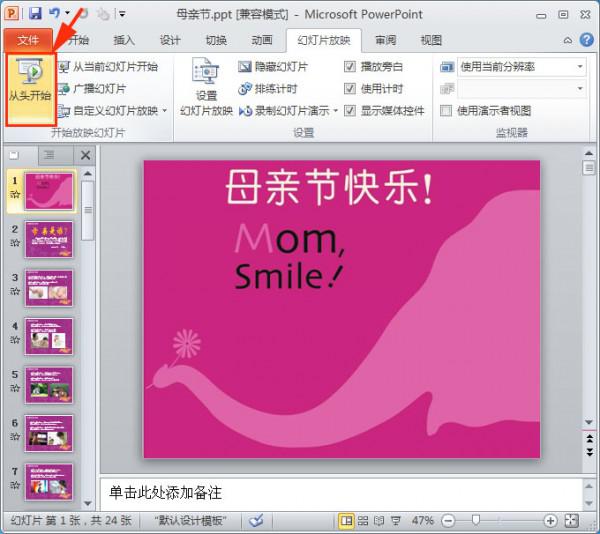The width and height of the screenshot is (600, 534).
Task: Open the 文件 file menu
Action: tap(28, 40)
